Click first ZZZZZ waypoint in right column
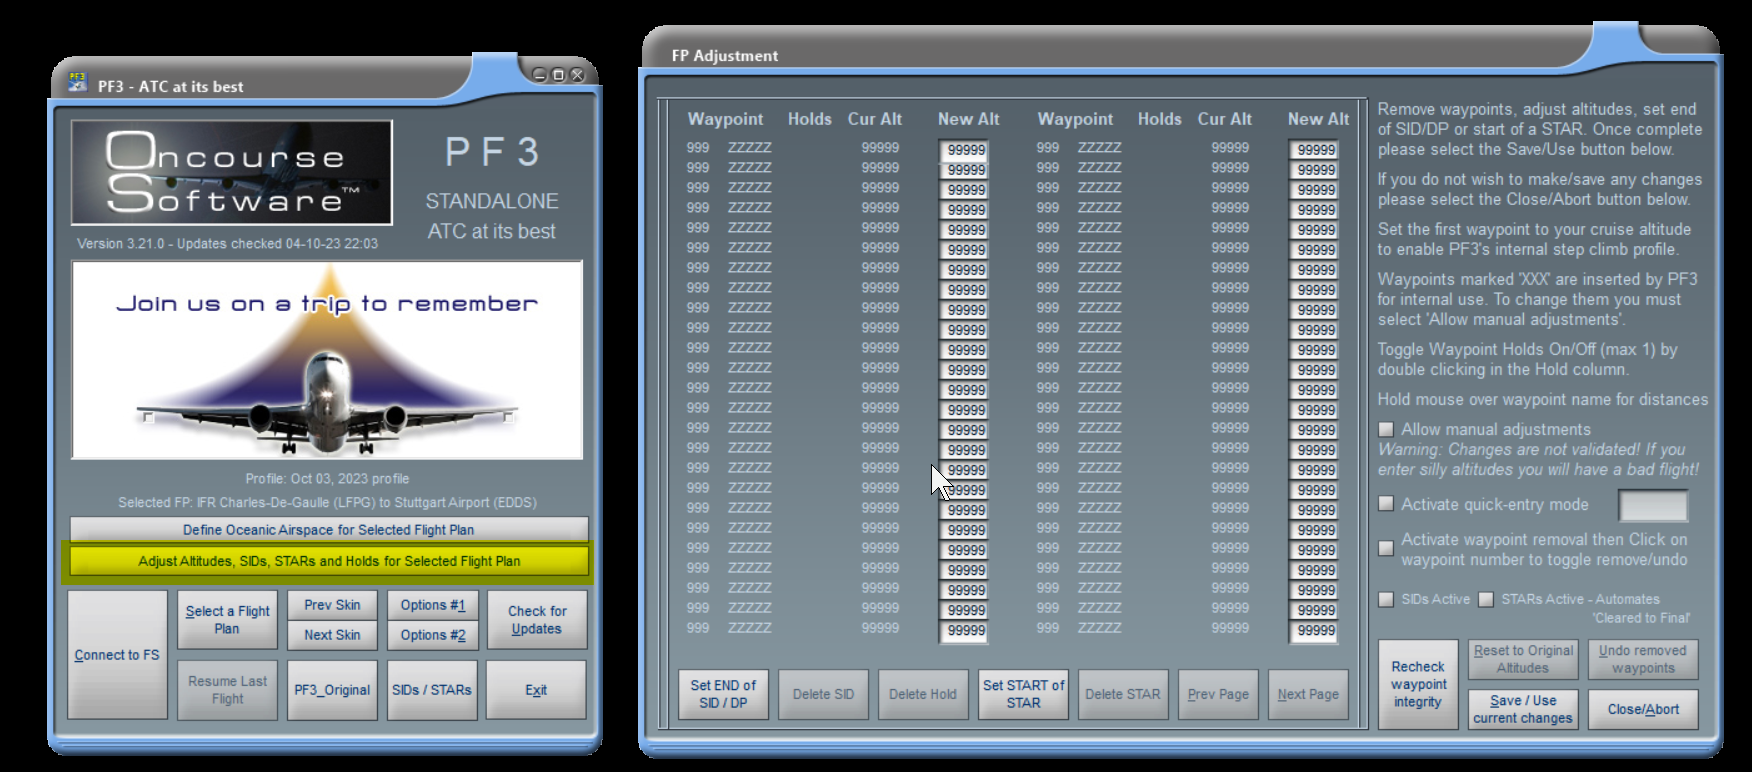1752x772 pixels. pyautogui.click(x=1099, y=147)
